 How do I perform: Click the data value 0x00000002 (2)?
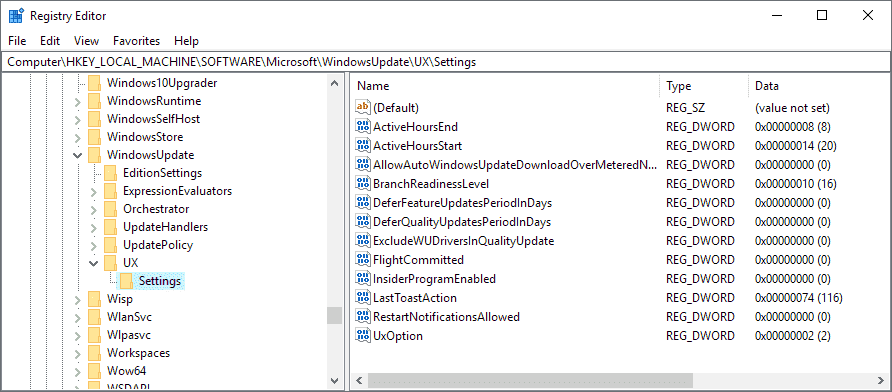792,336
